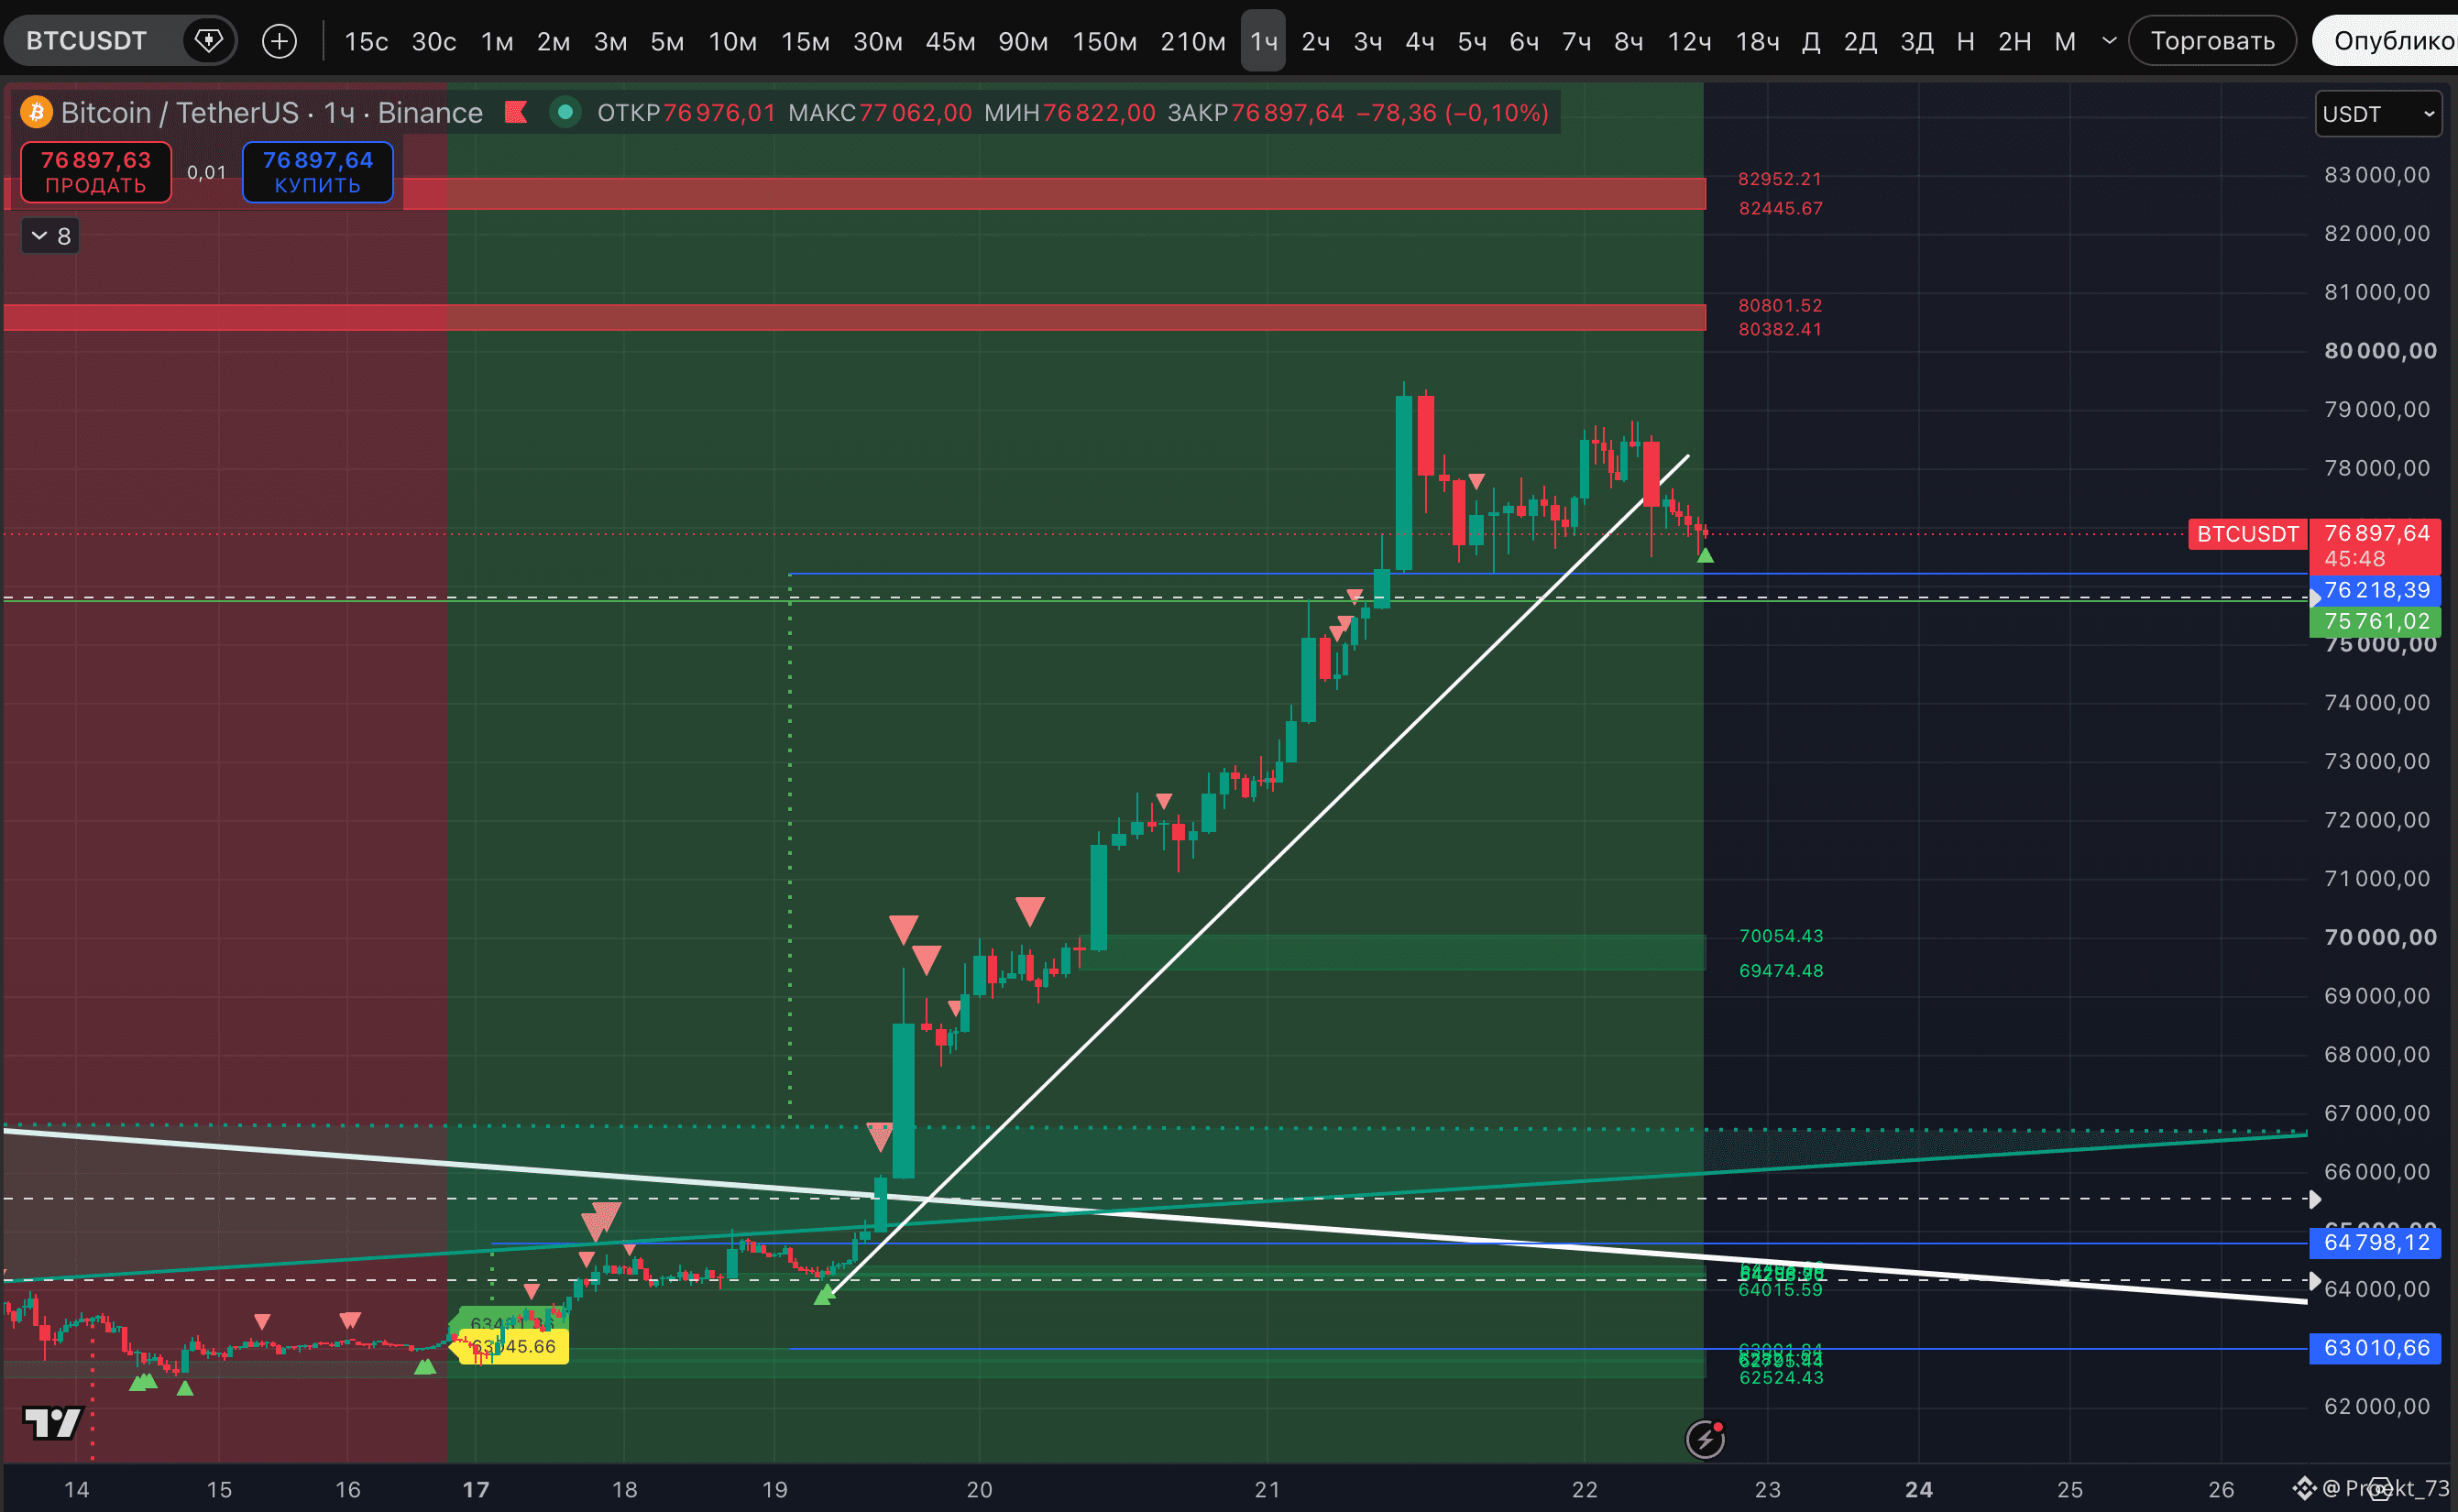Click the red flag icon in legend
Viewport: 2458px width, 1512px height.
[x=516, y=112]
